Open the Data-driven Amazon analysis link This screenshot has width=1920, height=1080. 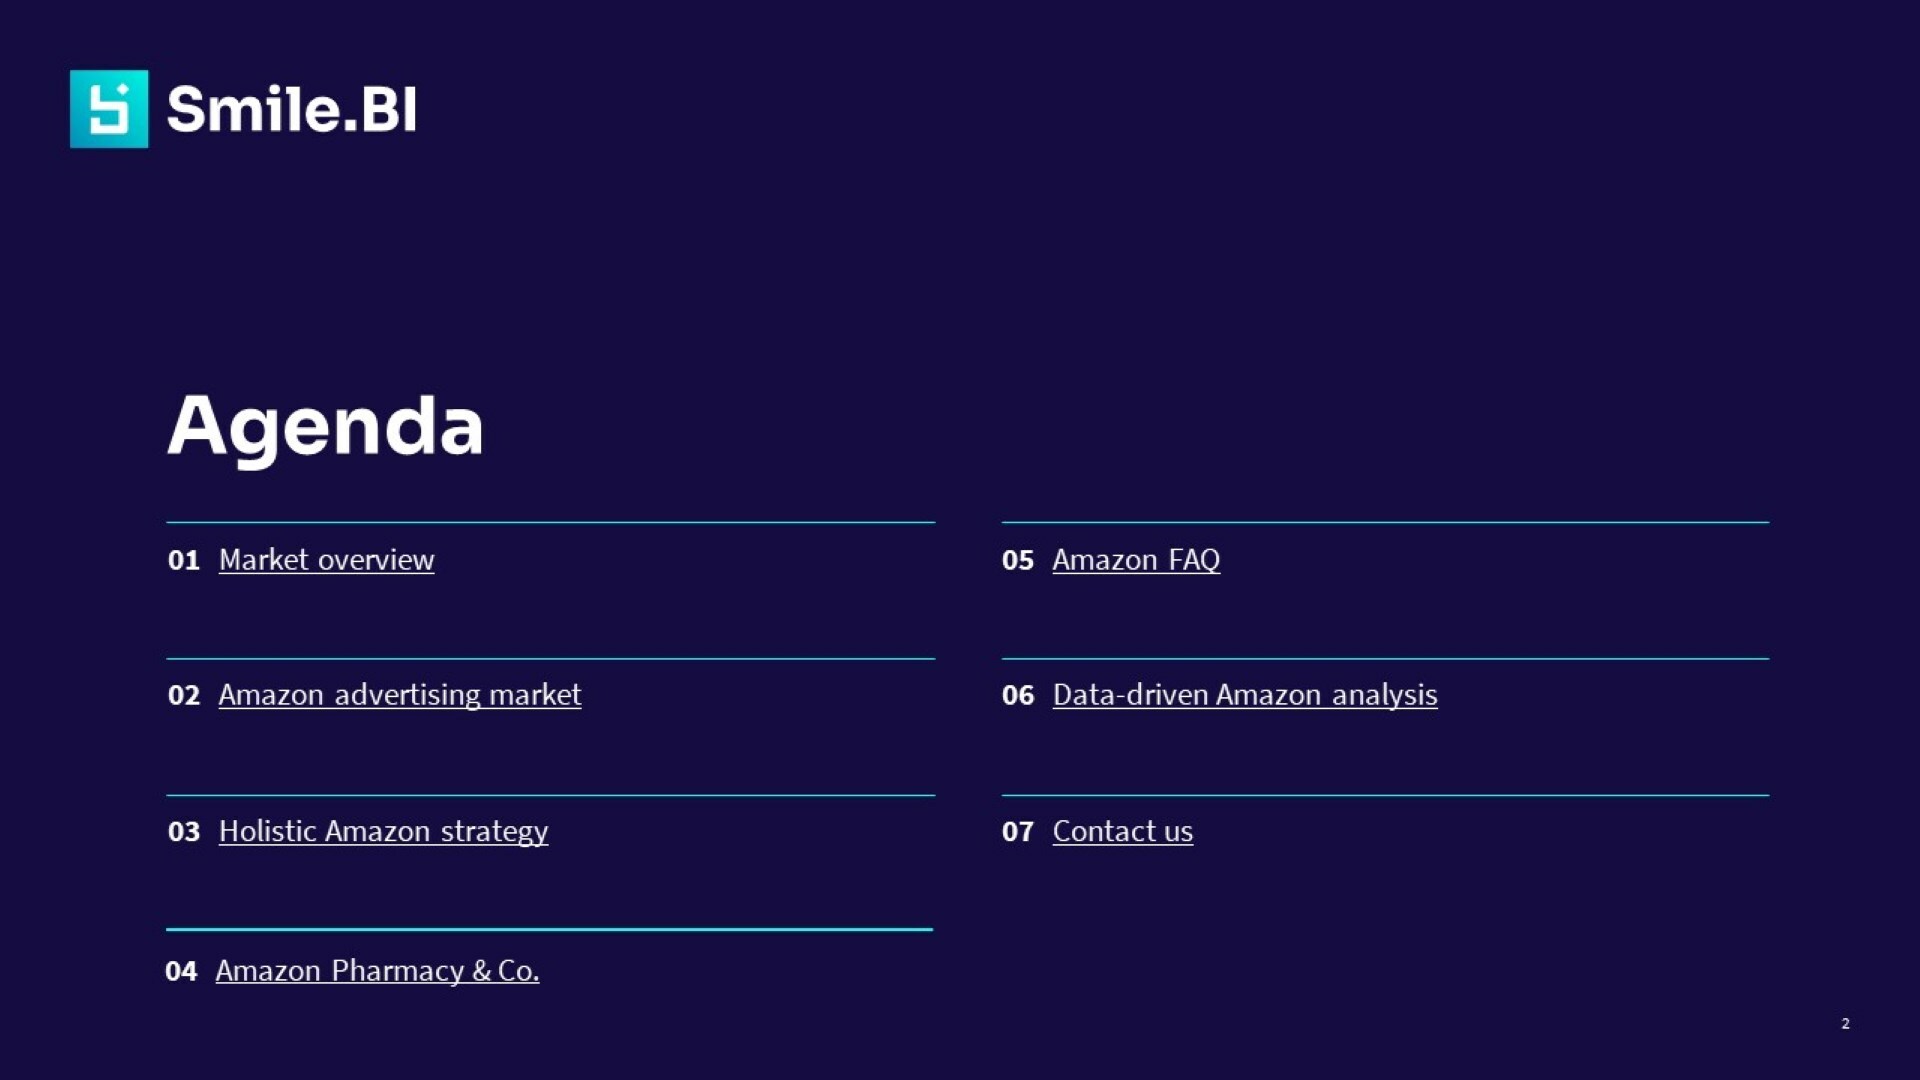(x=1245, y=695)
